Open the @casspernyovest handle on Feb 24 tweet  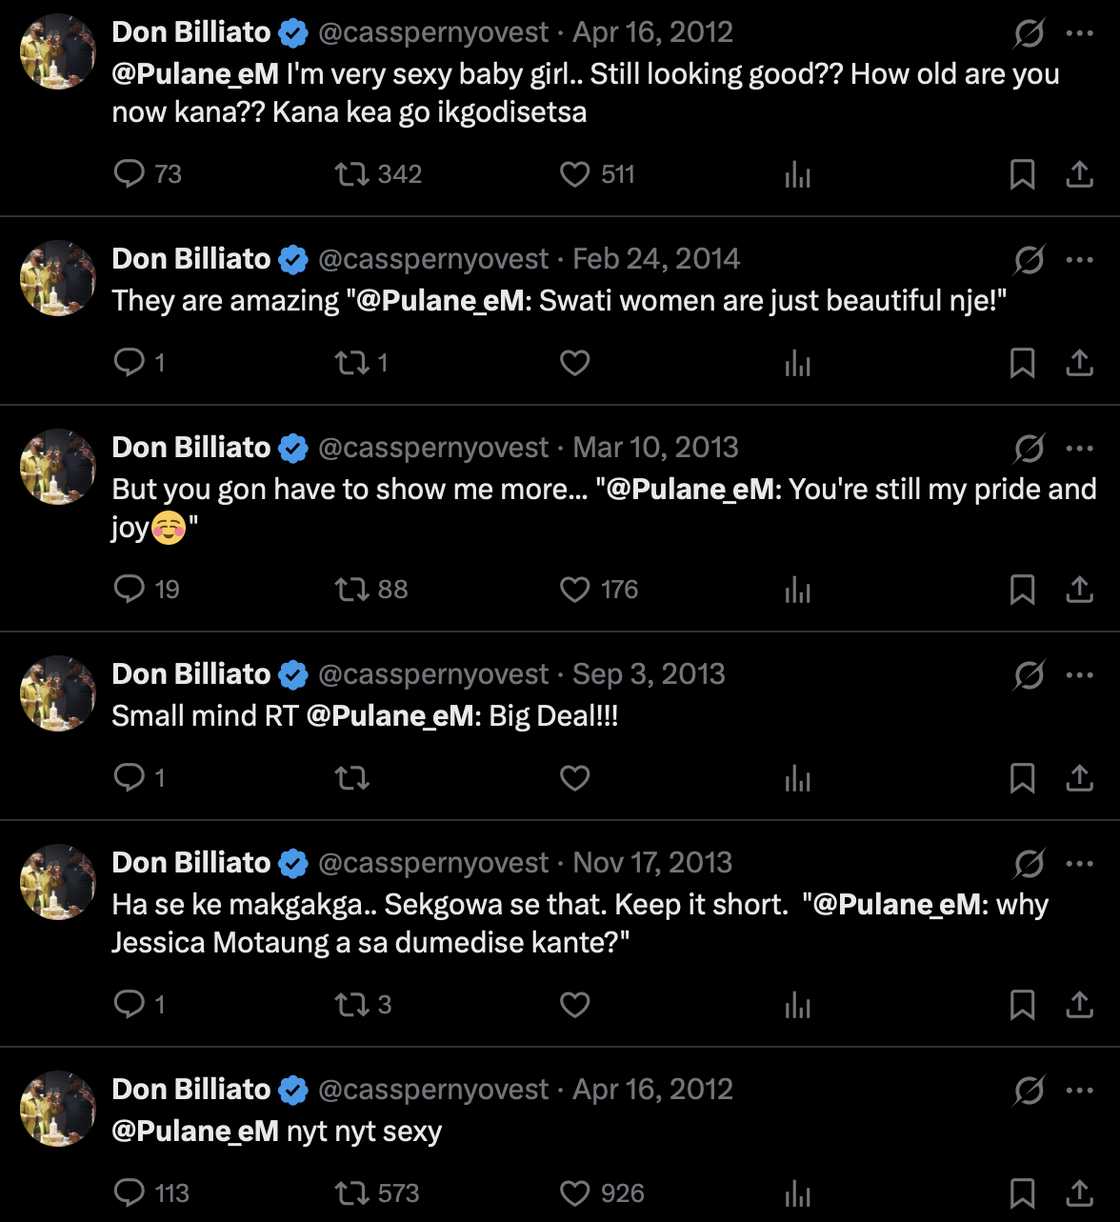coord(433,259)
